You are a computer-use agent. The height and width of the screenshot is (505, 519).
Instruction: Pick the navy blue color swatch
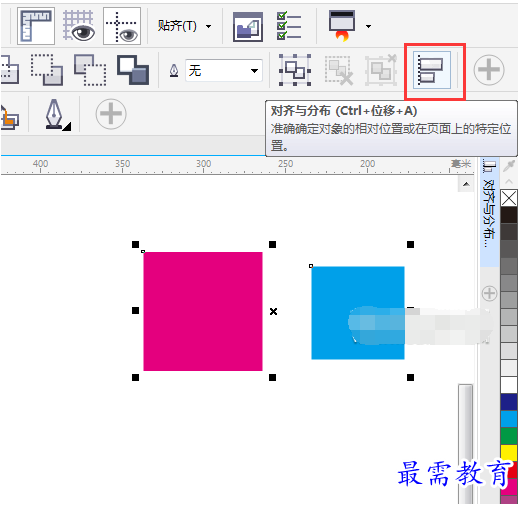click(x=509, y=402)
